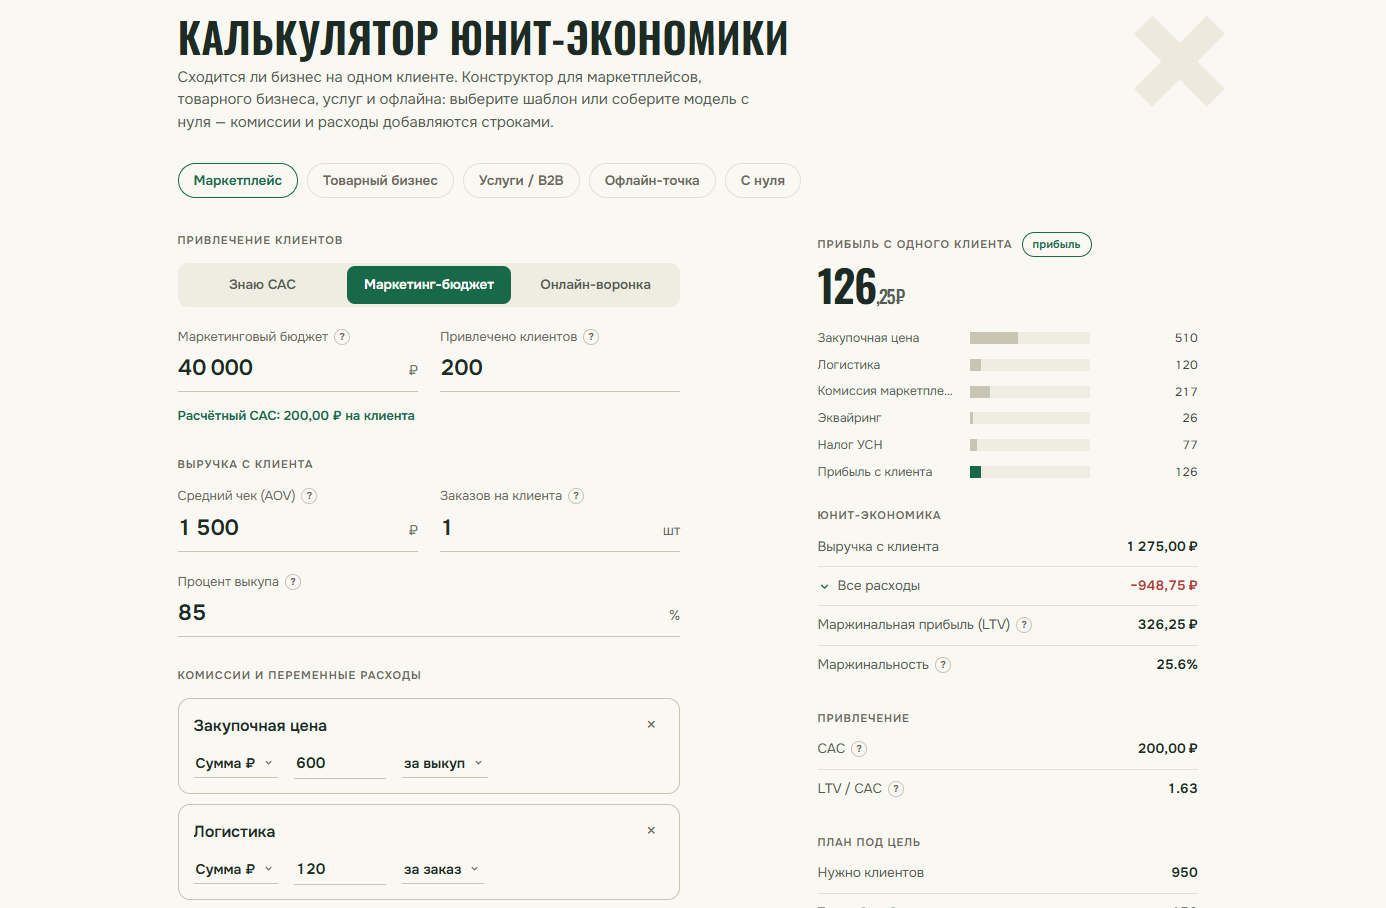Open Сумма ₽ dropdown in Логистика
Screen dimensions: 1386x908
tap(235, 869)
